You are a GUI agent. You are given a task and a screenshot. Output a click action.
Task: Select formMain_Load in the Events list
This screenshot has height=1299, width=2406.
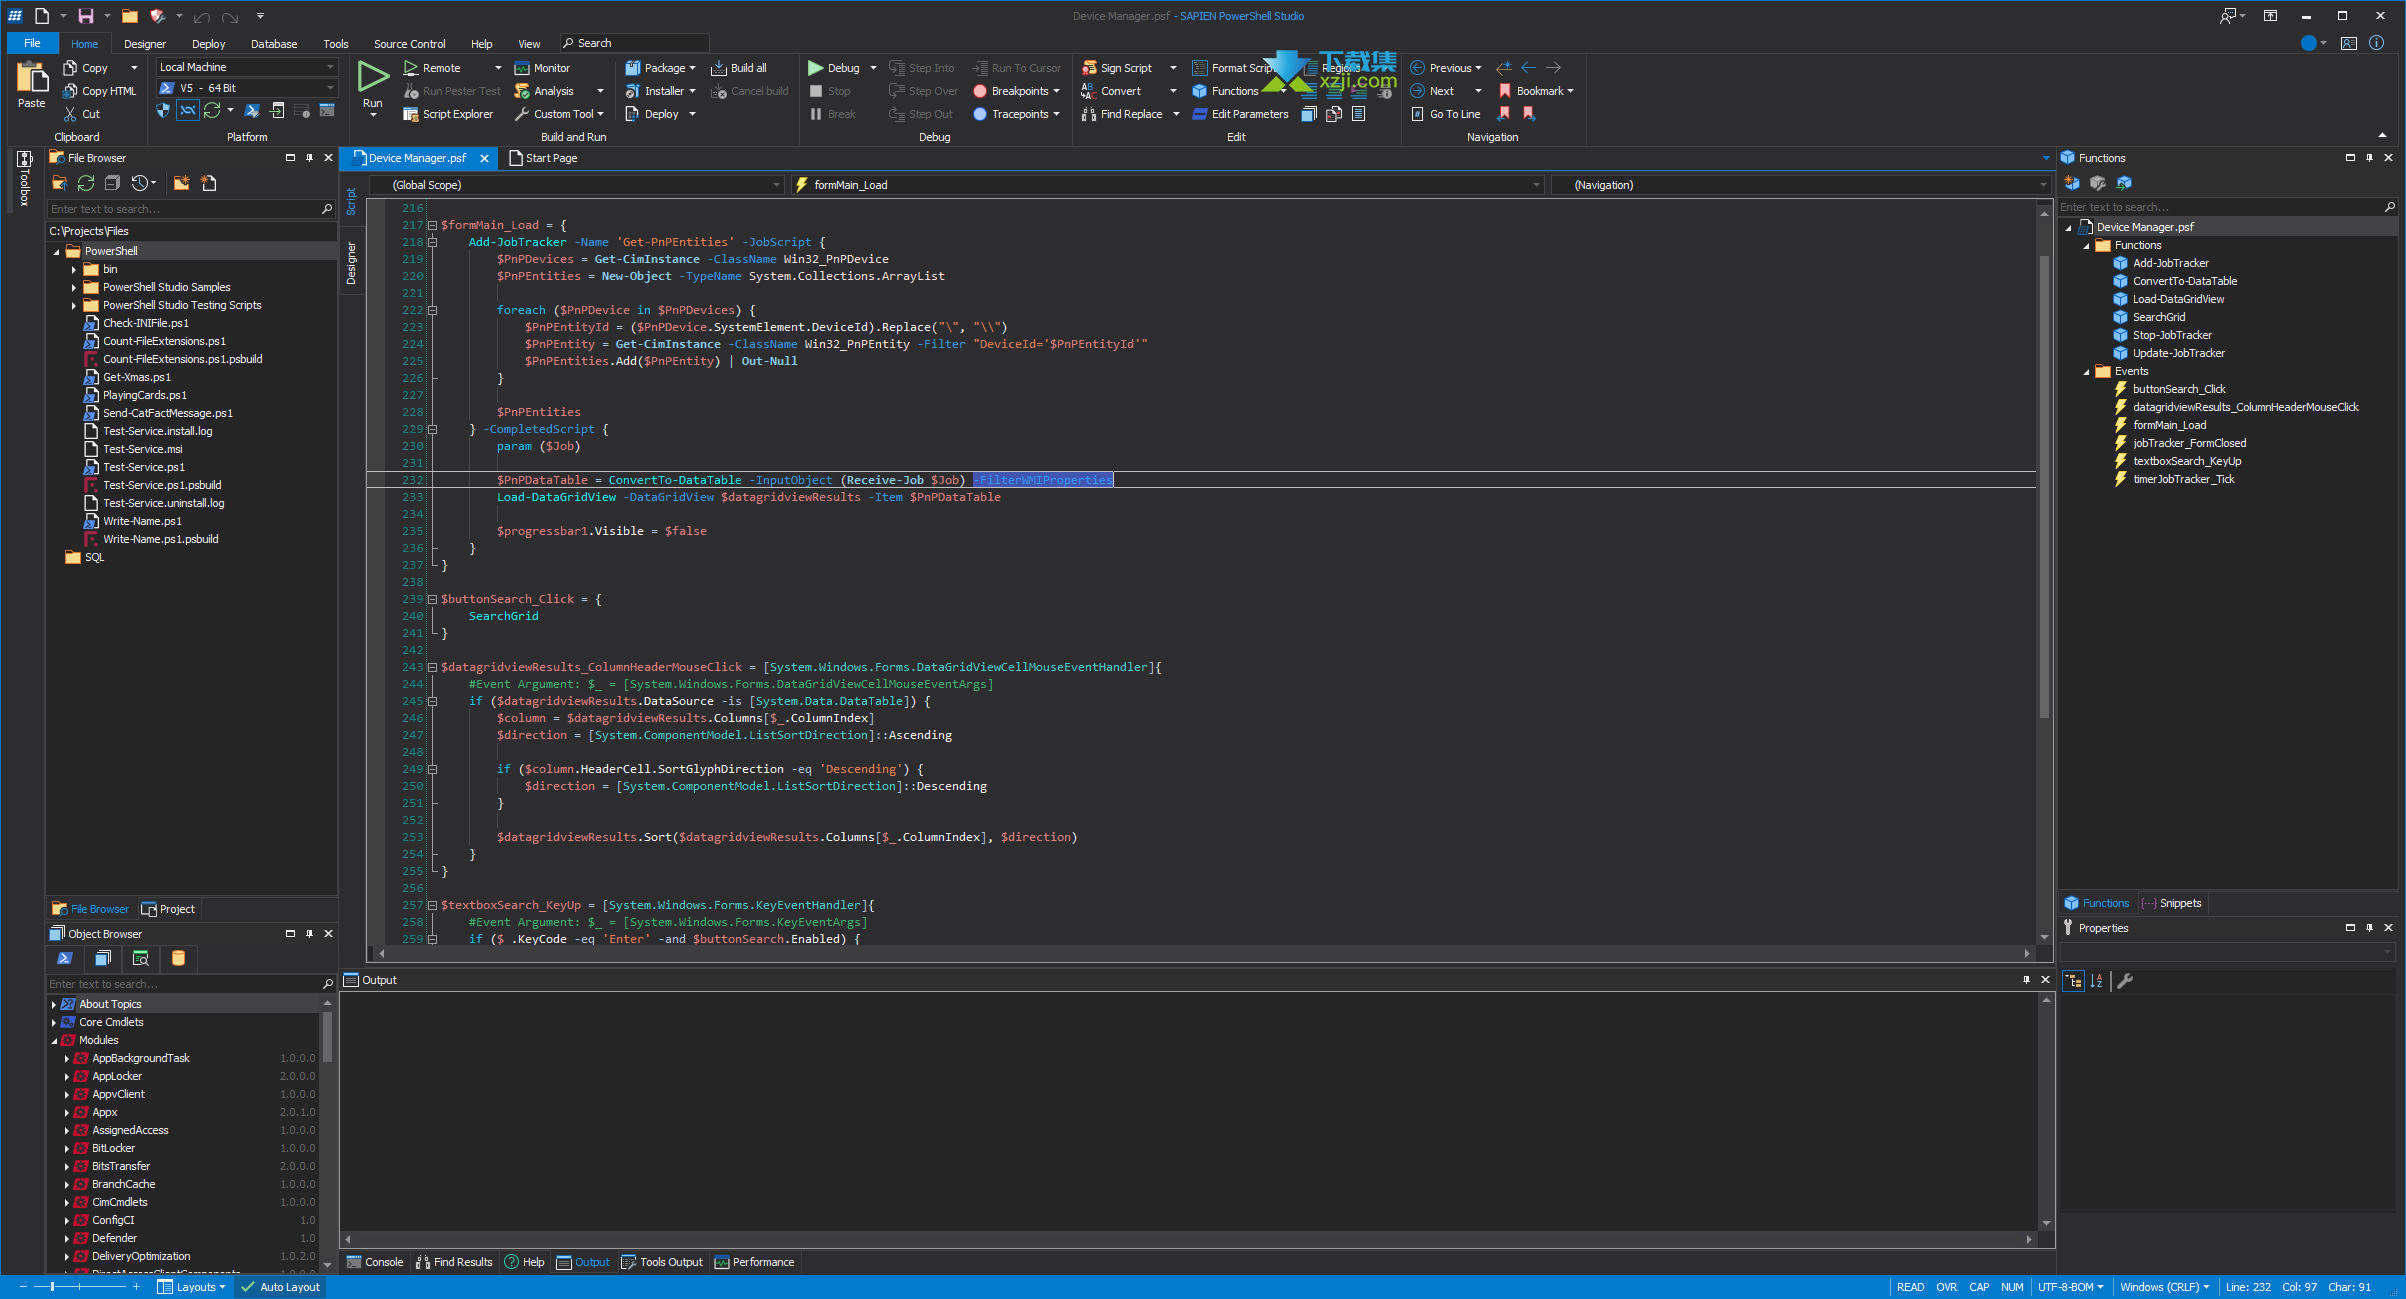point(2169,425)
